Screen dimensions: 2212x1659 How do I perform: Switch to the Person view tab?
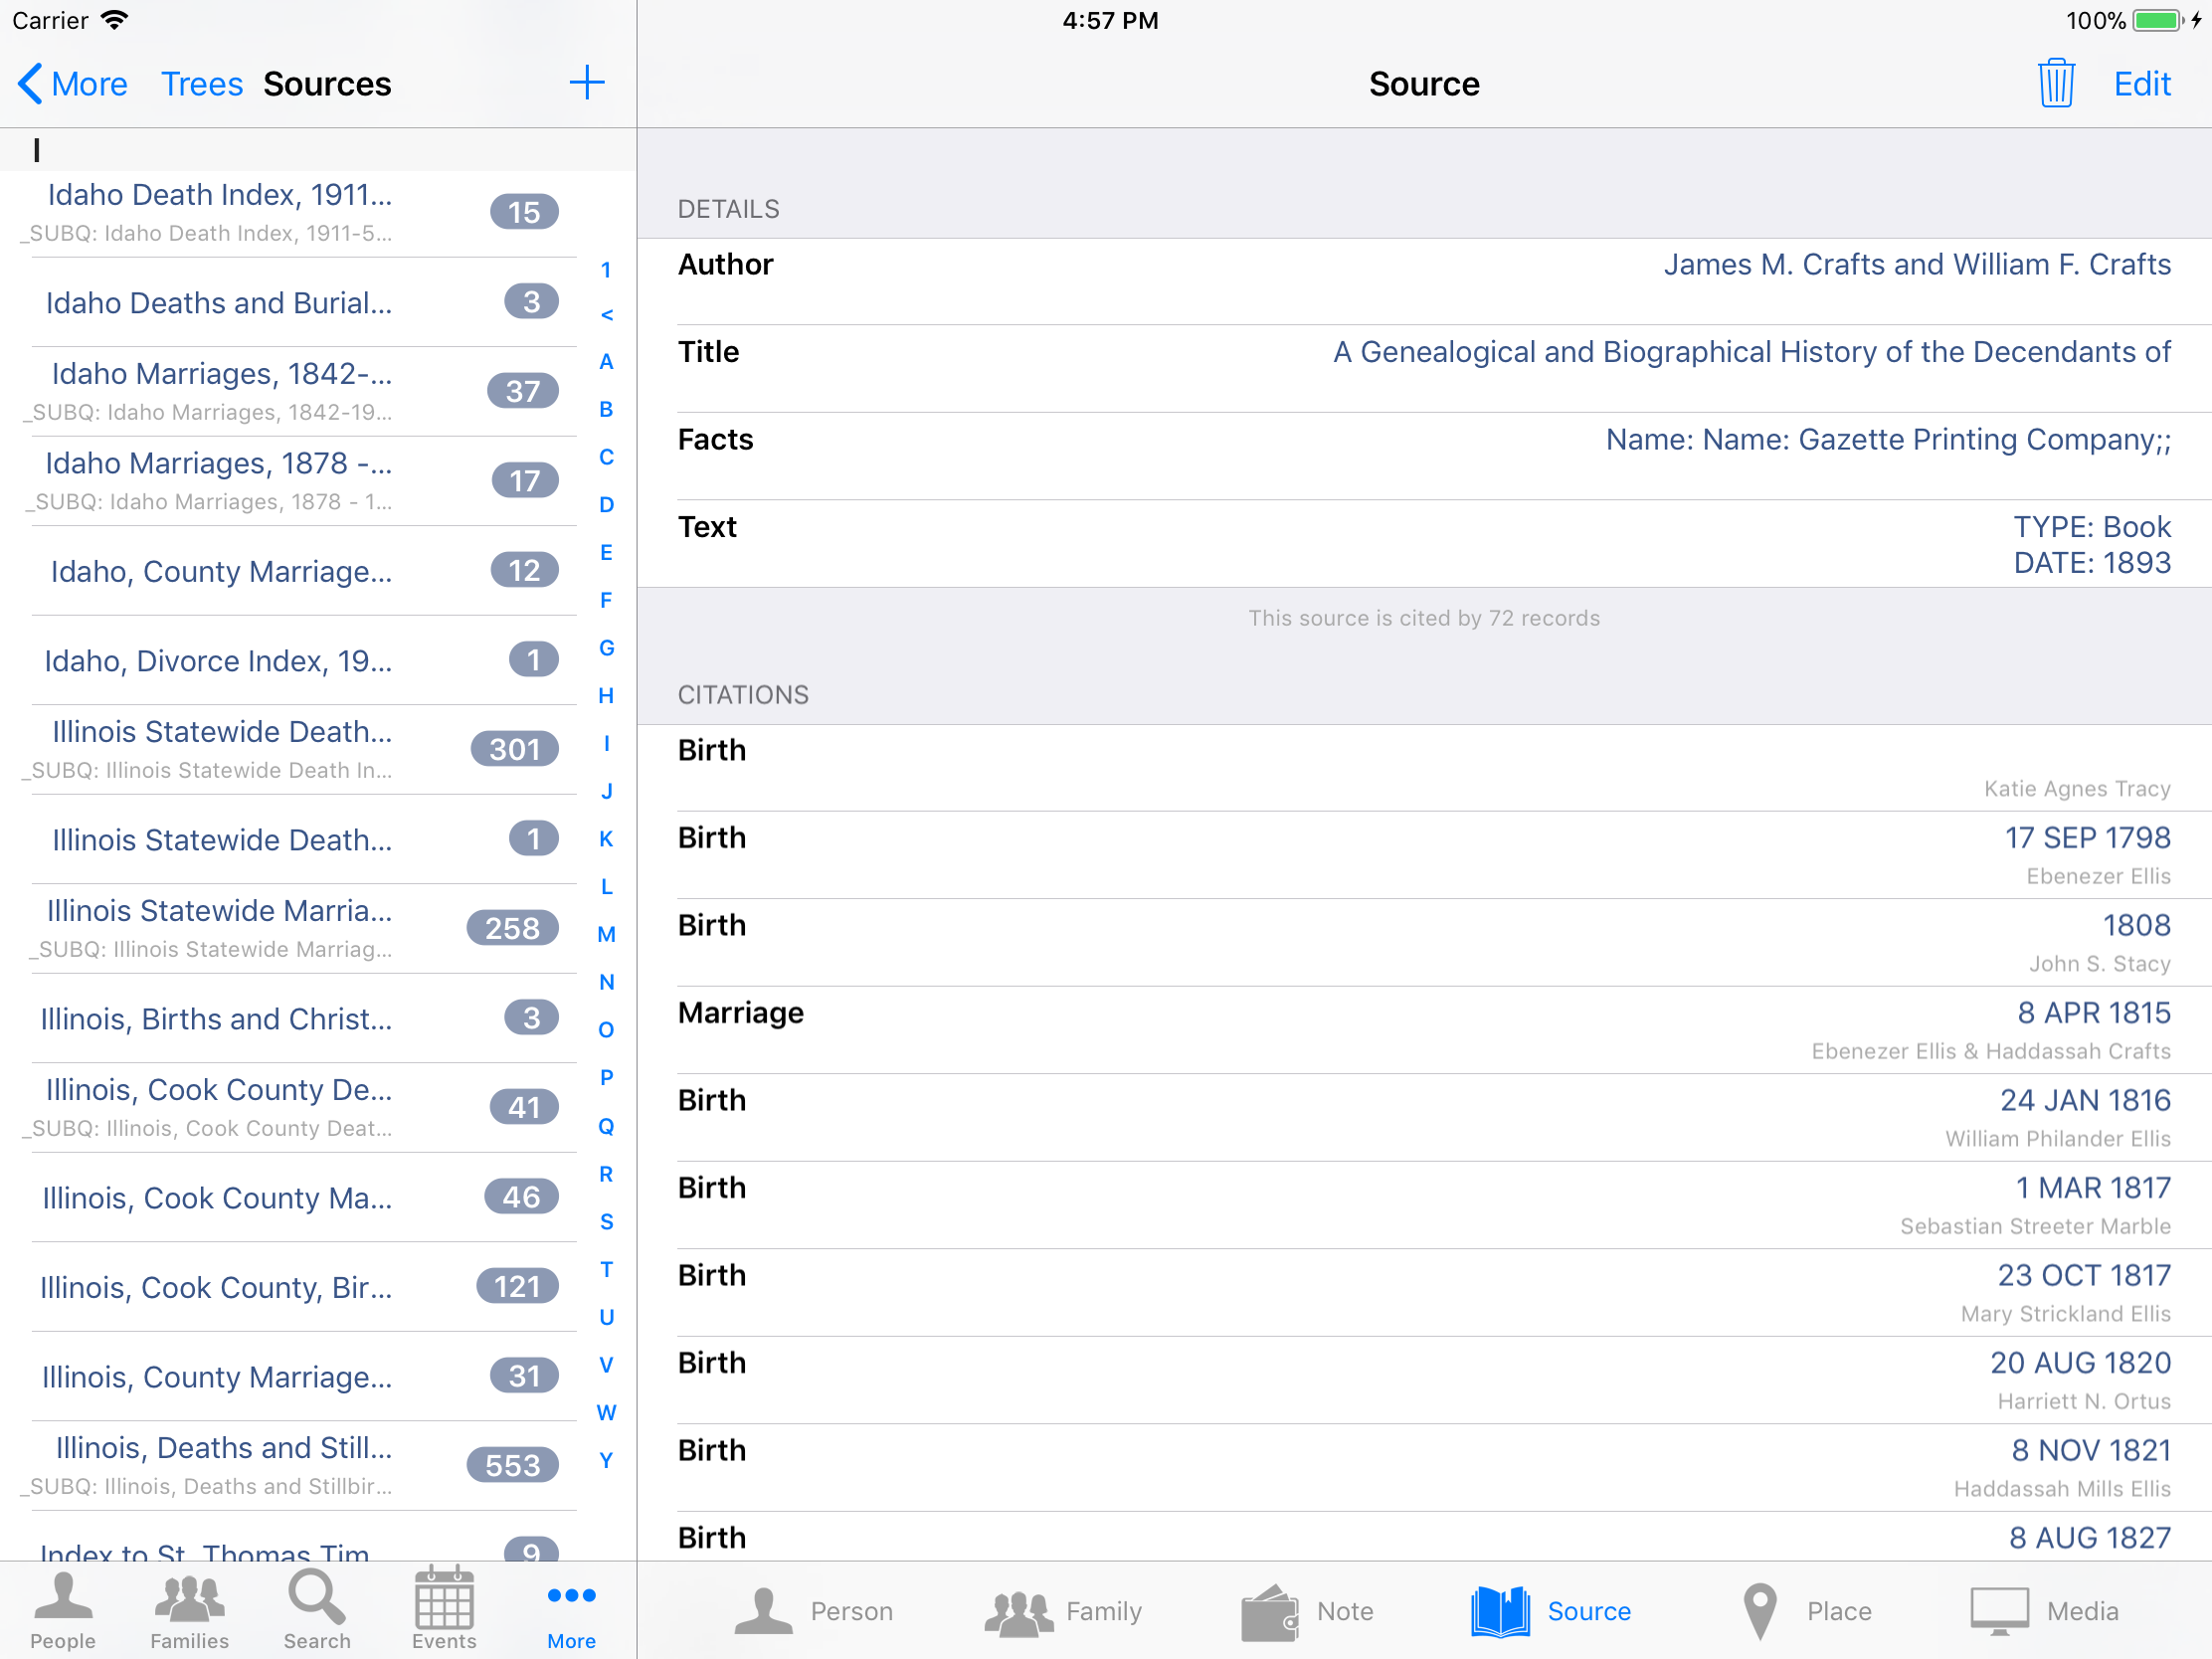click(x=813, y=1611)
